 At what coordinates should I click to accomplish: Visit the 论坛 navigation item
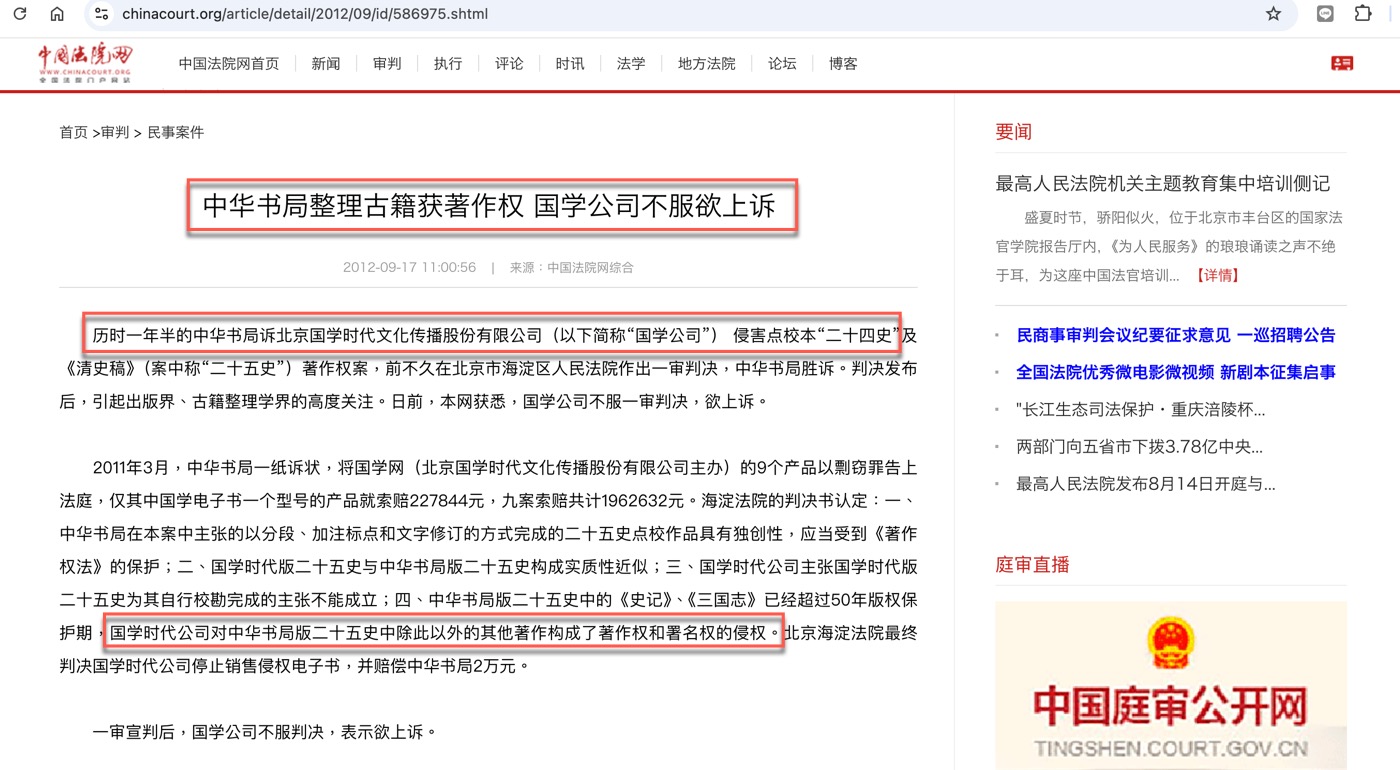click(x=782, y=63)
